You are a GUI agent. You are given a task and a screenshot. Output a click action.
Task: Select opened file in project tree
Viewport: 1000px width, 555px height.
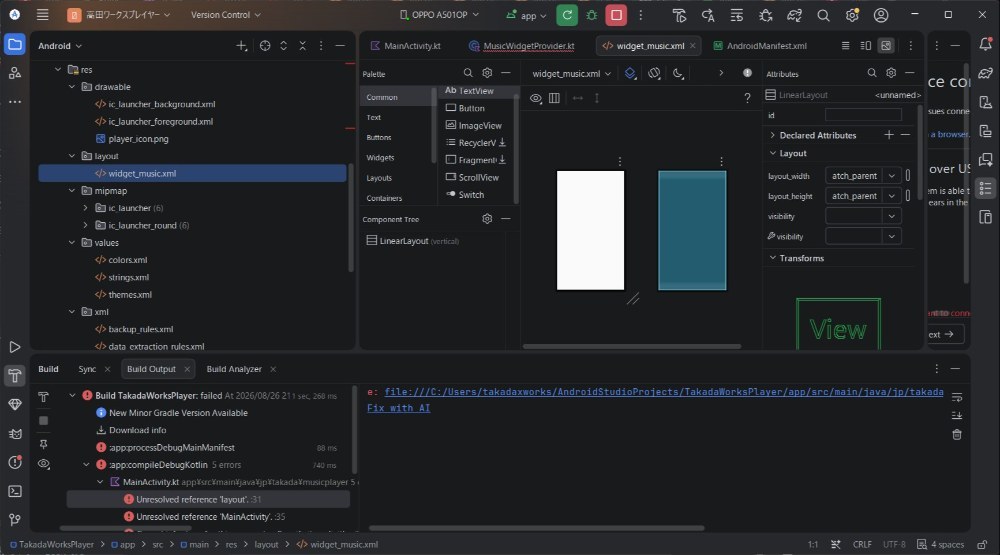pyautogui.click(x=265, y=46)
